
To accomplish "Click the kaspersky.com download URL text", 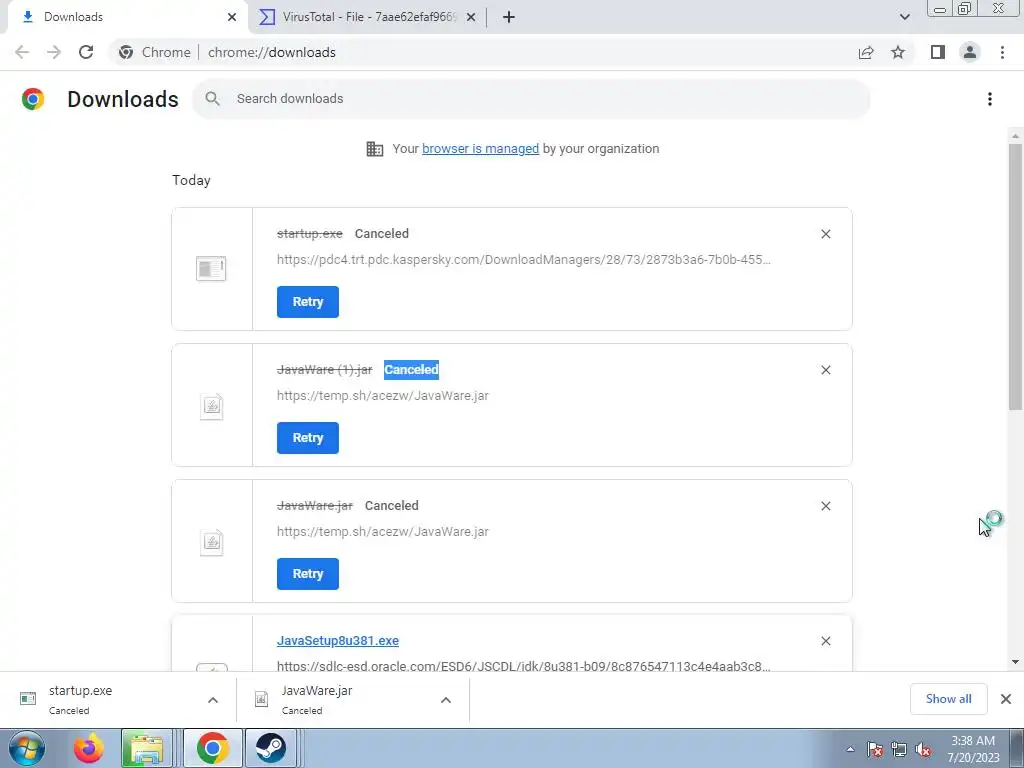I will [x=524, y=260].
